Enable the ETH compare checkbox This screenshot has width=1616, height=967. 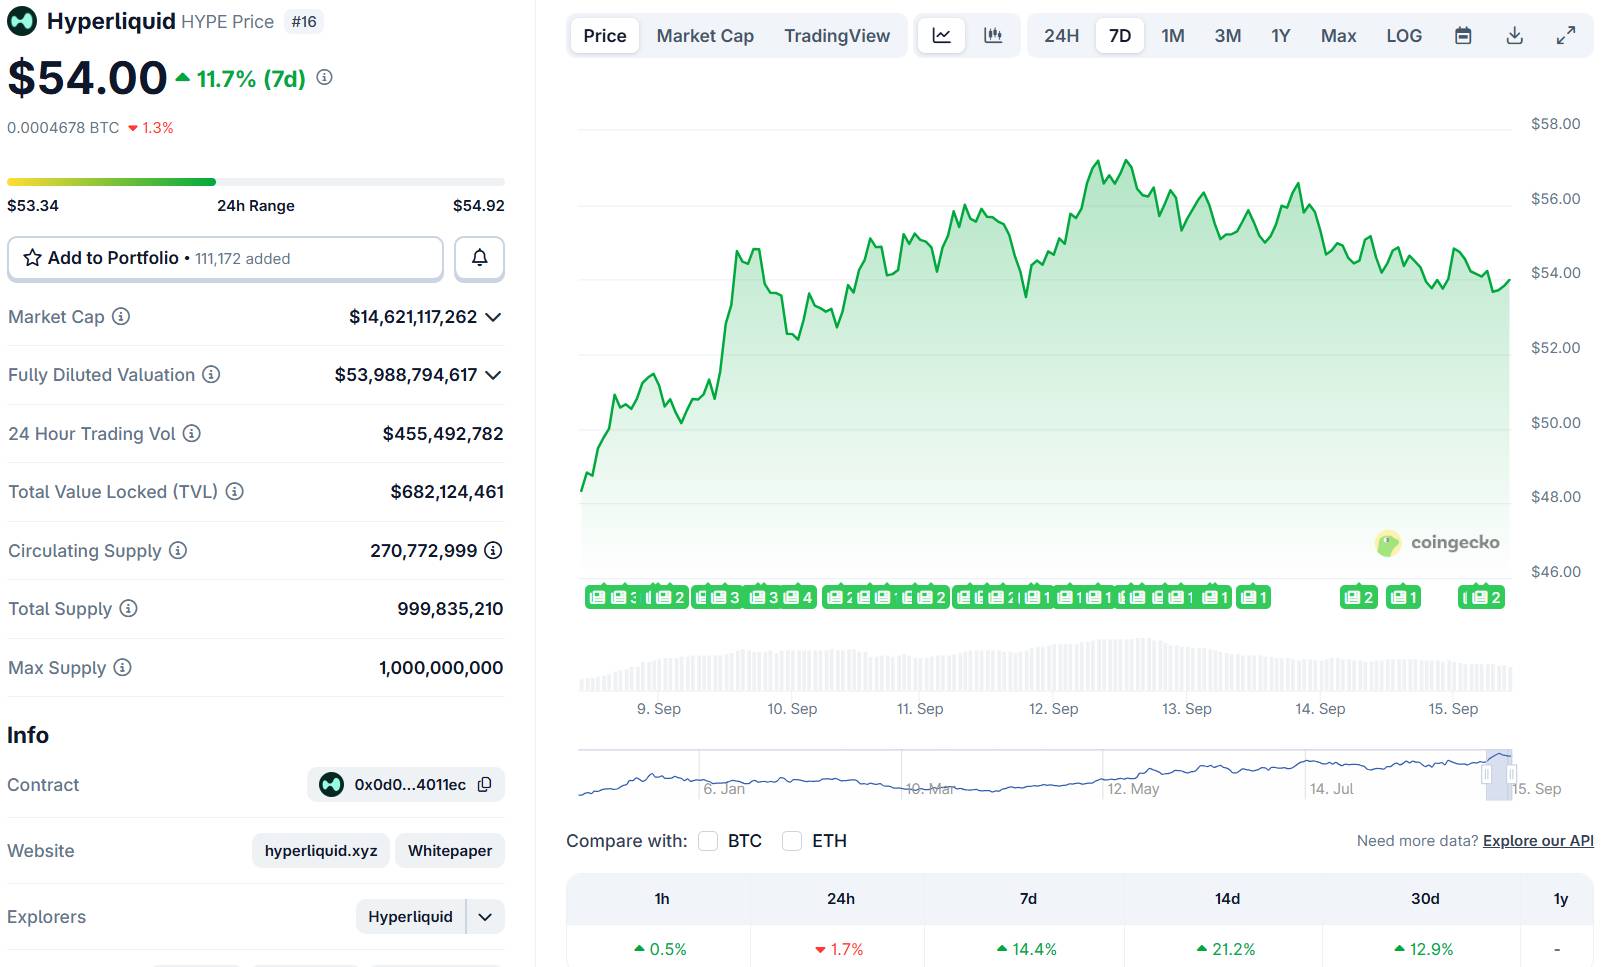792,841
